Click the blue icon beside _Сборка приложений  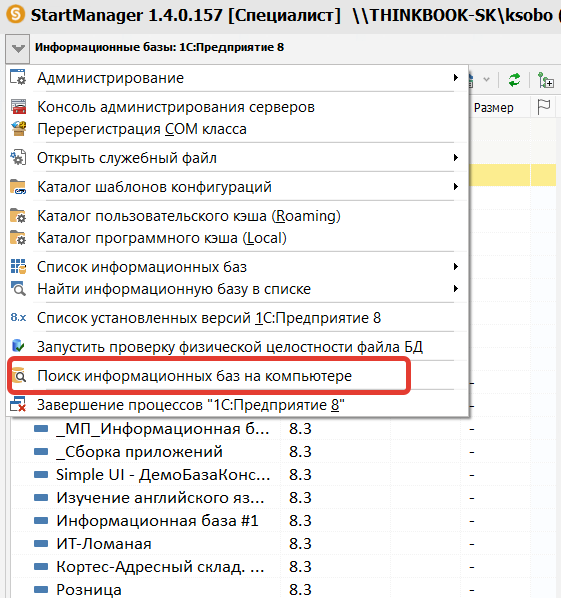point(41,452)
